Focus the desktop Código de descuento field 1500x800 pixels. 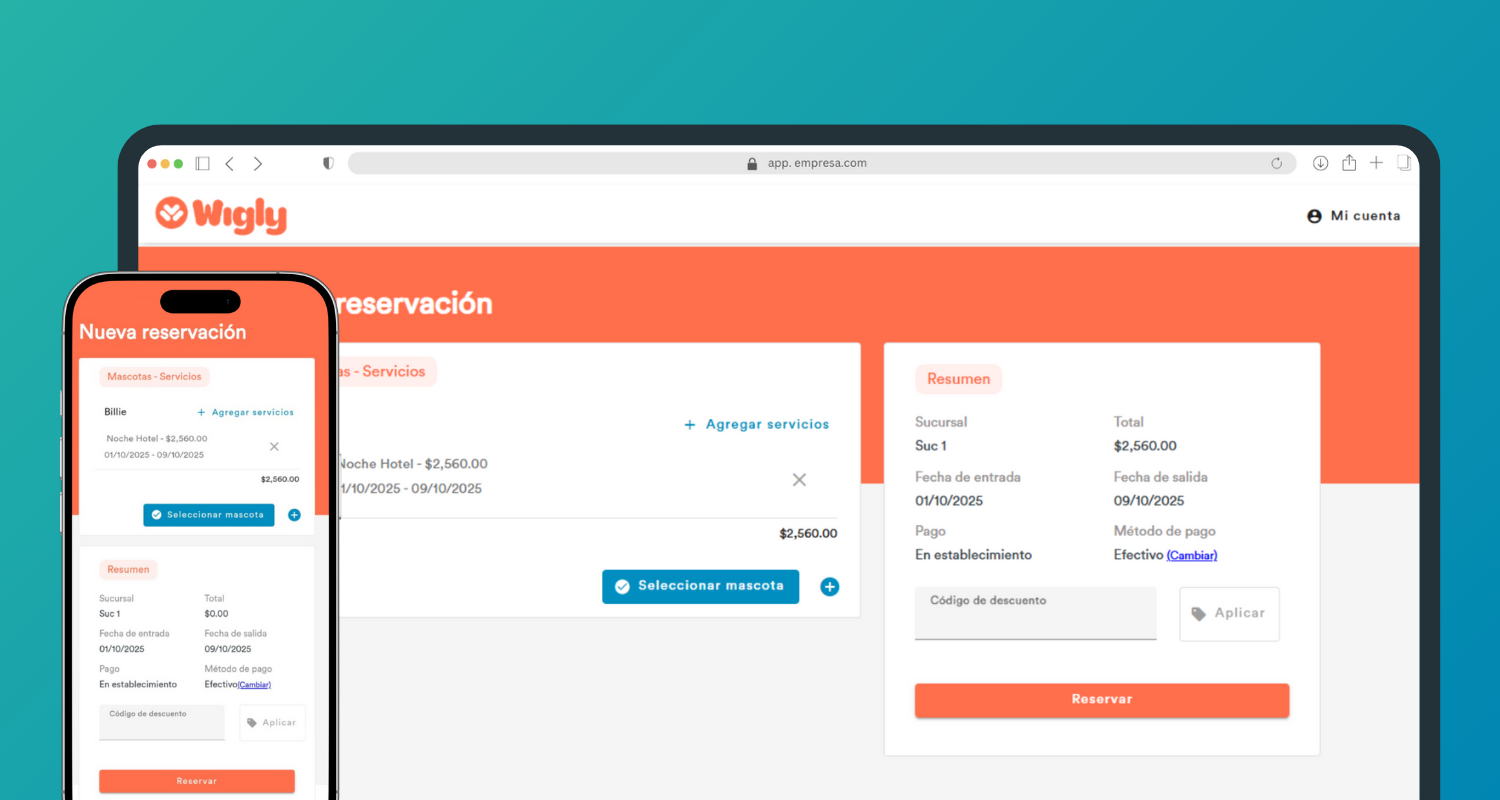(1035, 613)
